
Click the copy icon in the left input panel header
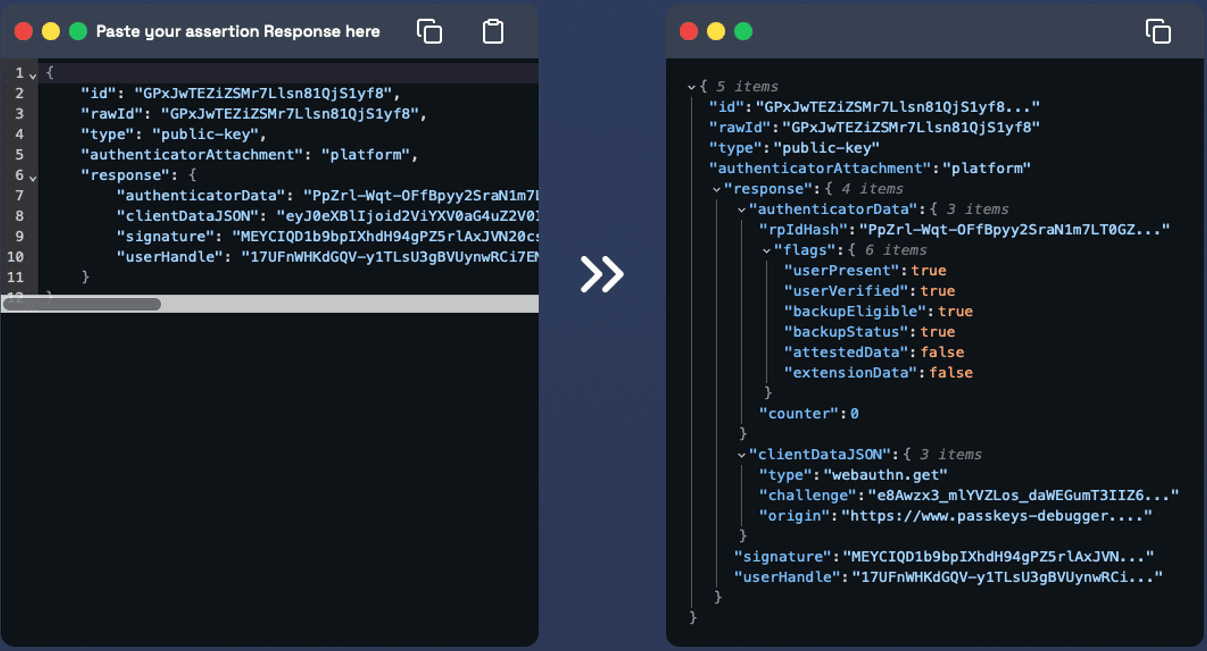point(429,31)
